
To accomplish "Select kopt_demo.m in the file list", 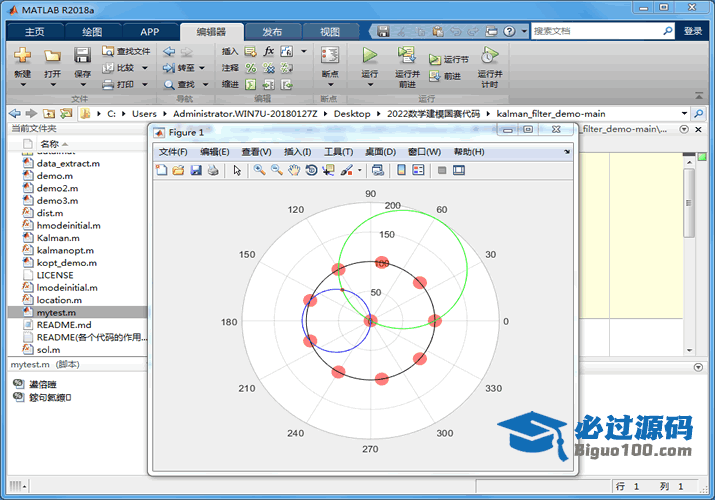I will coord(78,263).
